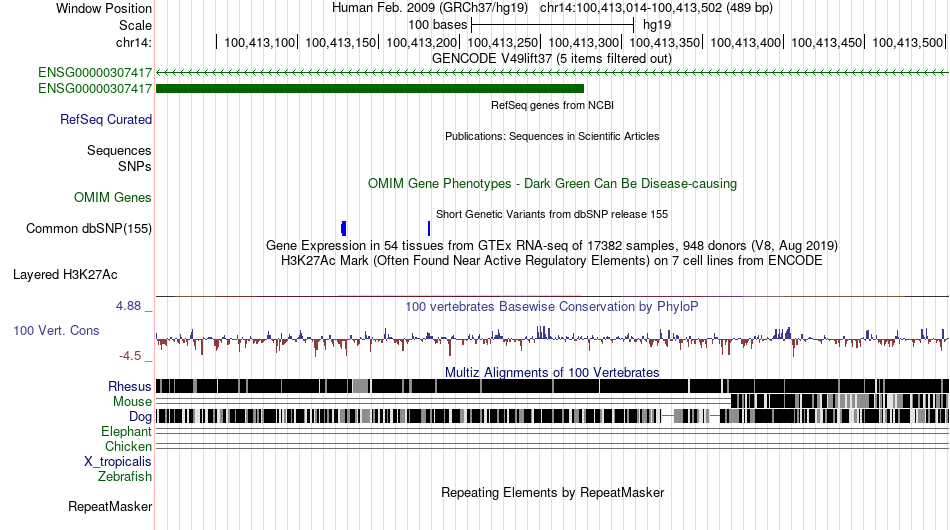Click the Scale track label
950x530 pixels.
tap(135, 25)
